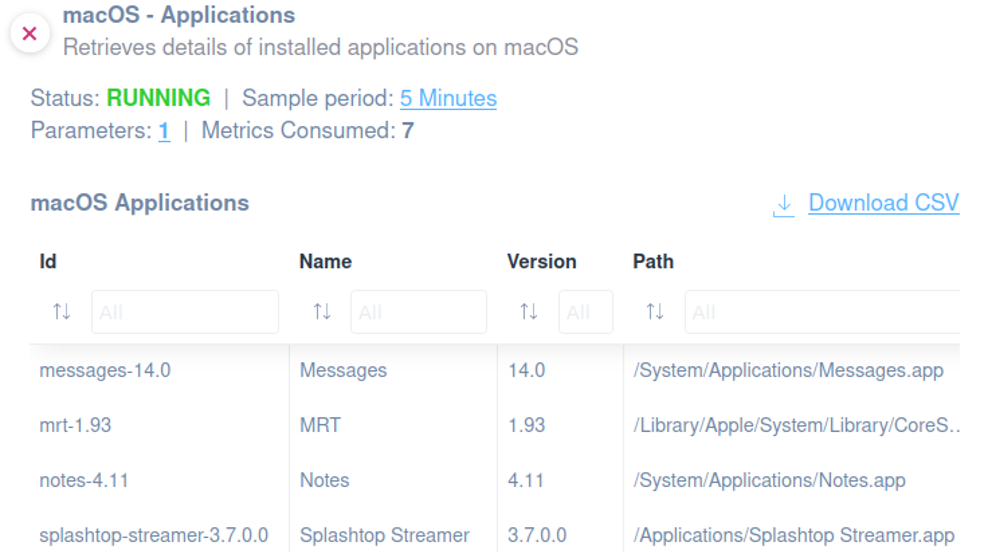Screen dimensions: 988x552
Task: Sort table by Name column arrows
Action: [322, 311]
